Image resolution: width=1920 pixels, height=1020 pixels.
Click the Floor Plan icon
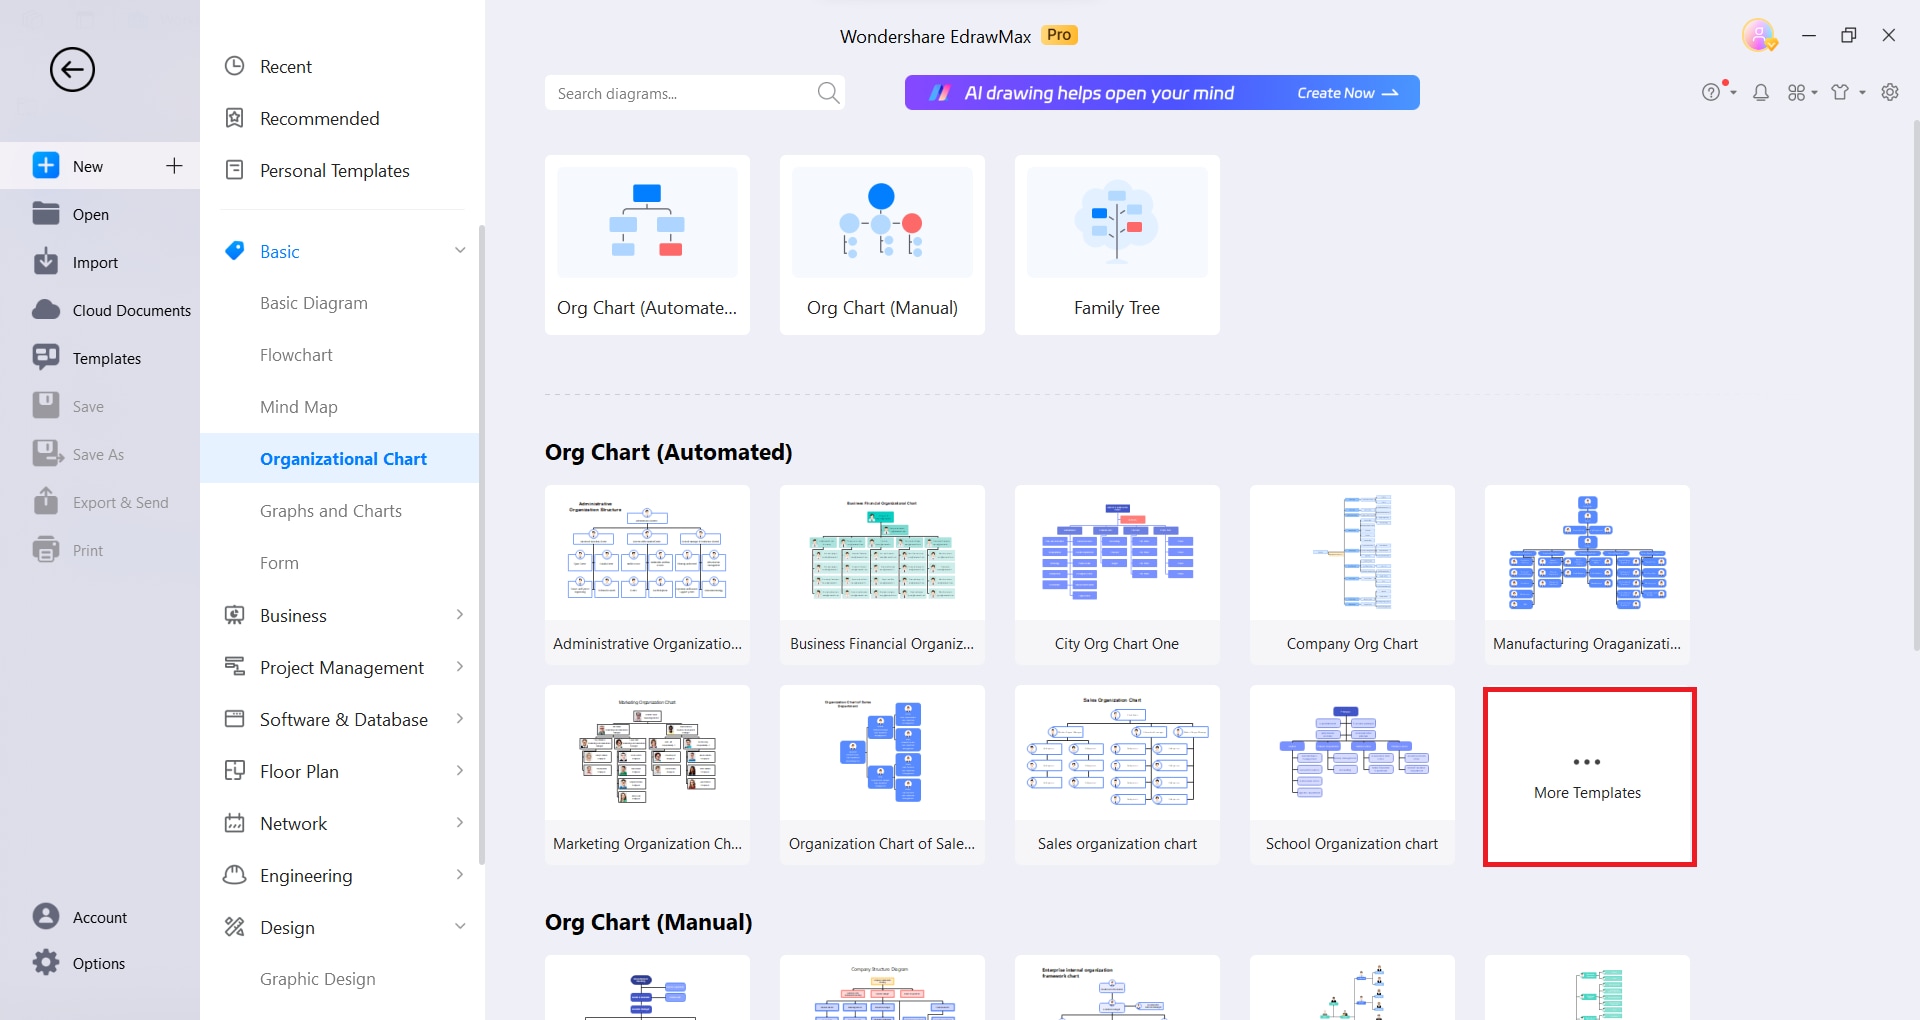tap(235, 771)
